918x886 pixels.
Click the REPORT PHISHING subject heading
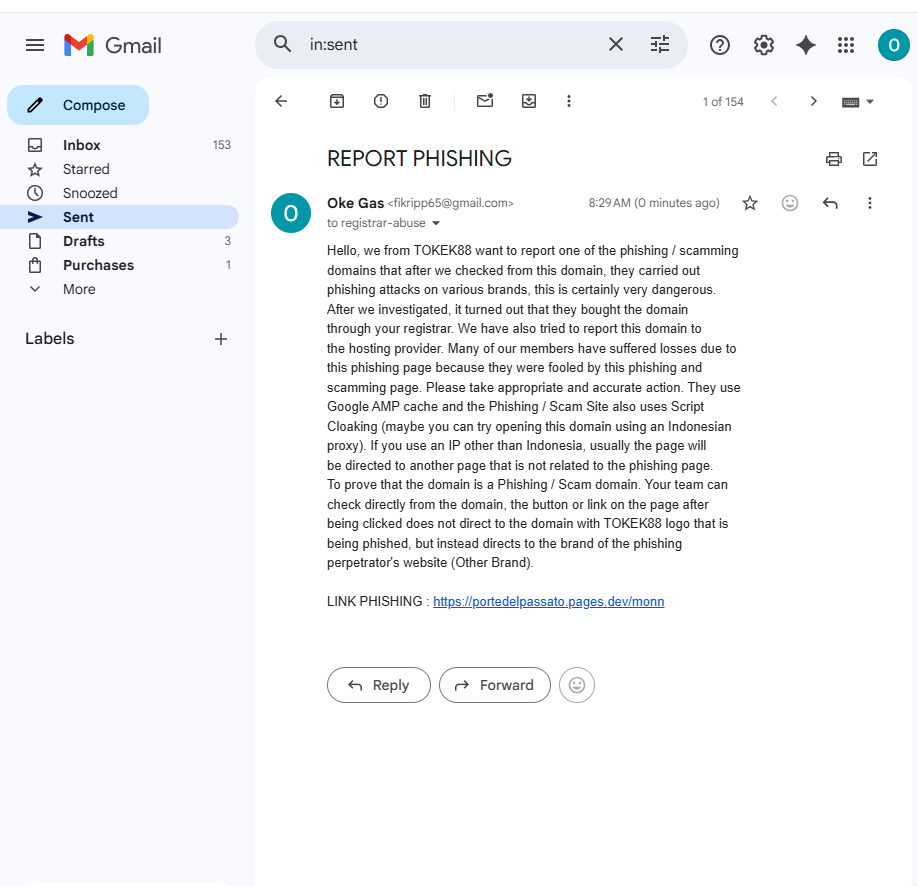coord(419,159)
